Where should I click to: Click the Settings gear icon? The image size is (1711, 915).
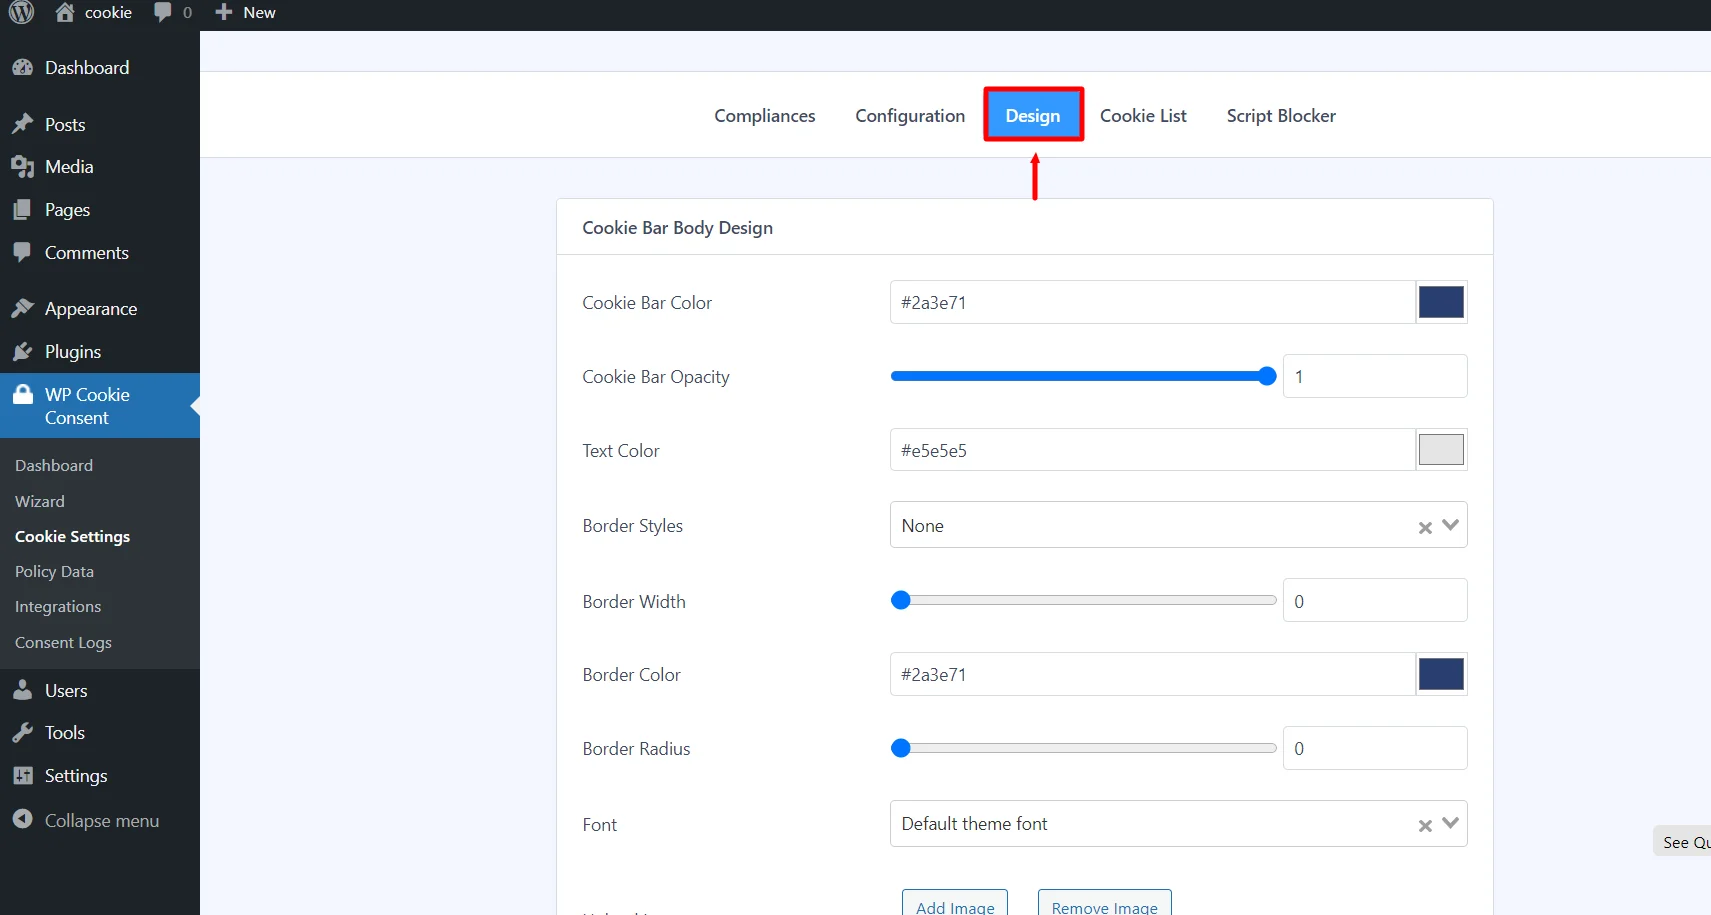[x=24, y=775]
